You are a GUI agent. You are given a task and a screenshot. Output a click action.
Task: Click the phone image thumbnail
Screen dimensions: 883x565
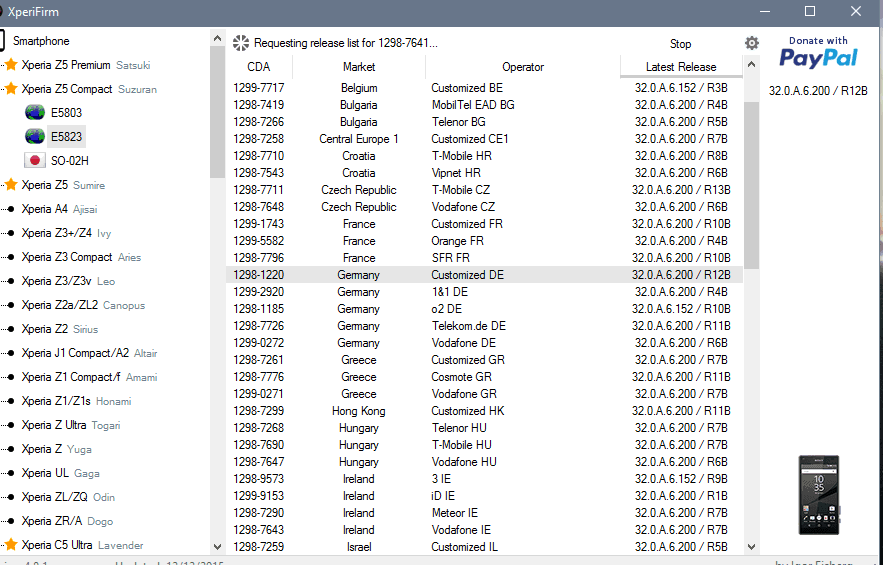click(x=819, y=495)
